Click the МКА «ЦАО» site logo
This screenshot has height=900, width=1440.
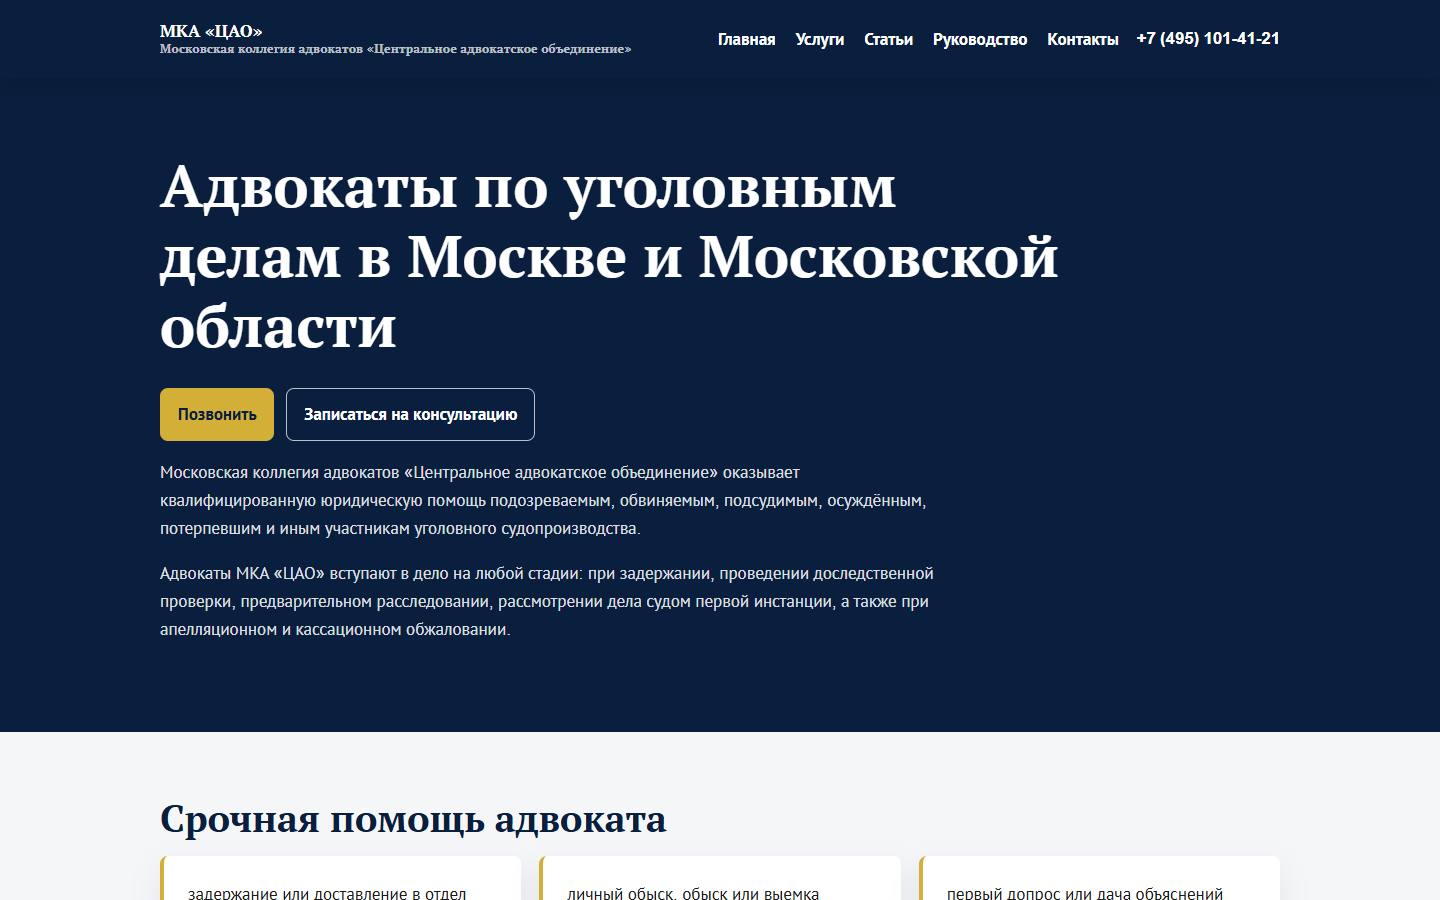(211, 31)
